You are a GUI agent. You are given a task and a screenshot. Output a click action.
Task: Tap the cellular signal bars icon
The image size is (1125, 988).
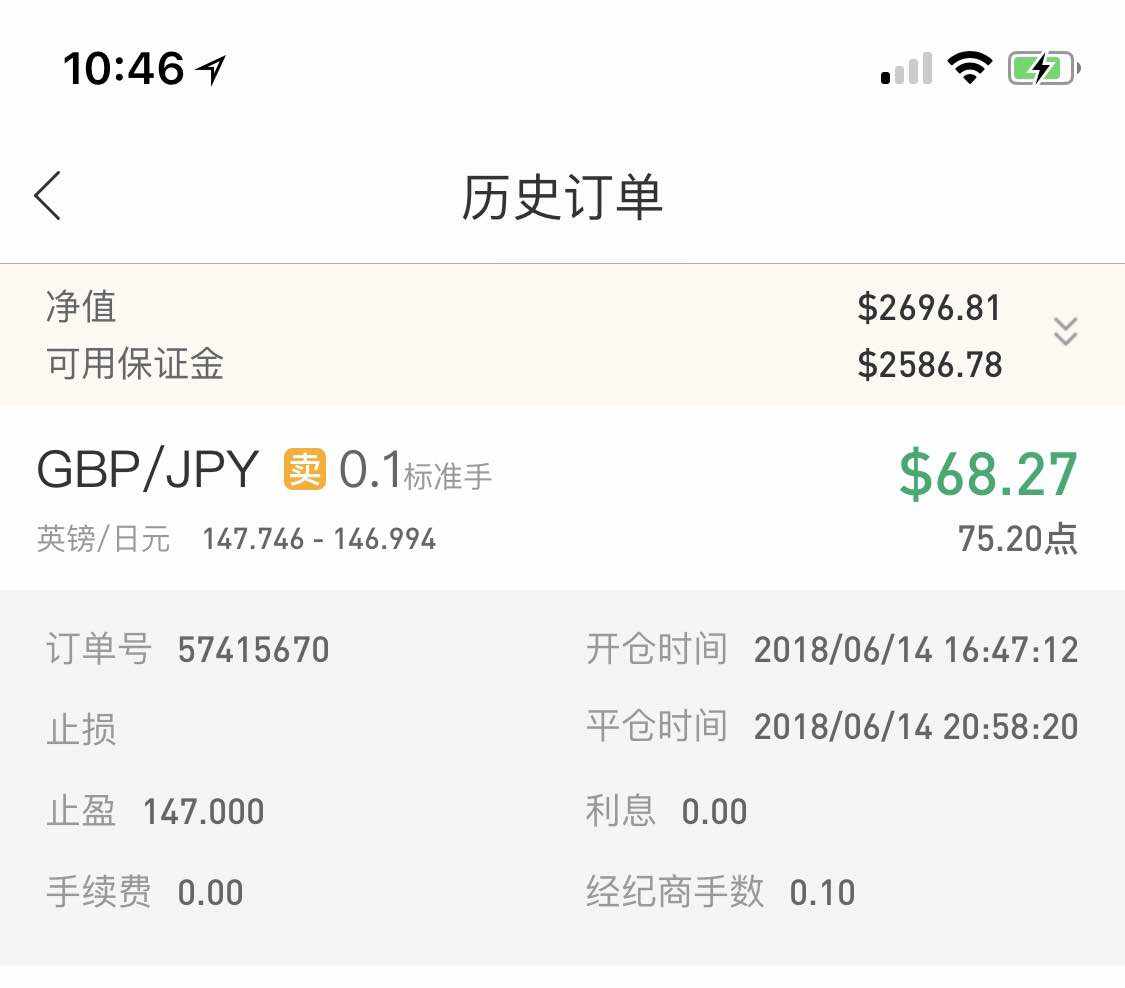point(907,69)
